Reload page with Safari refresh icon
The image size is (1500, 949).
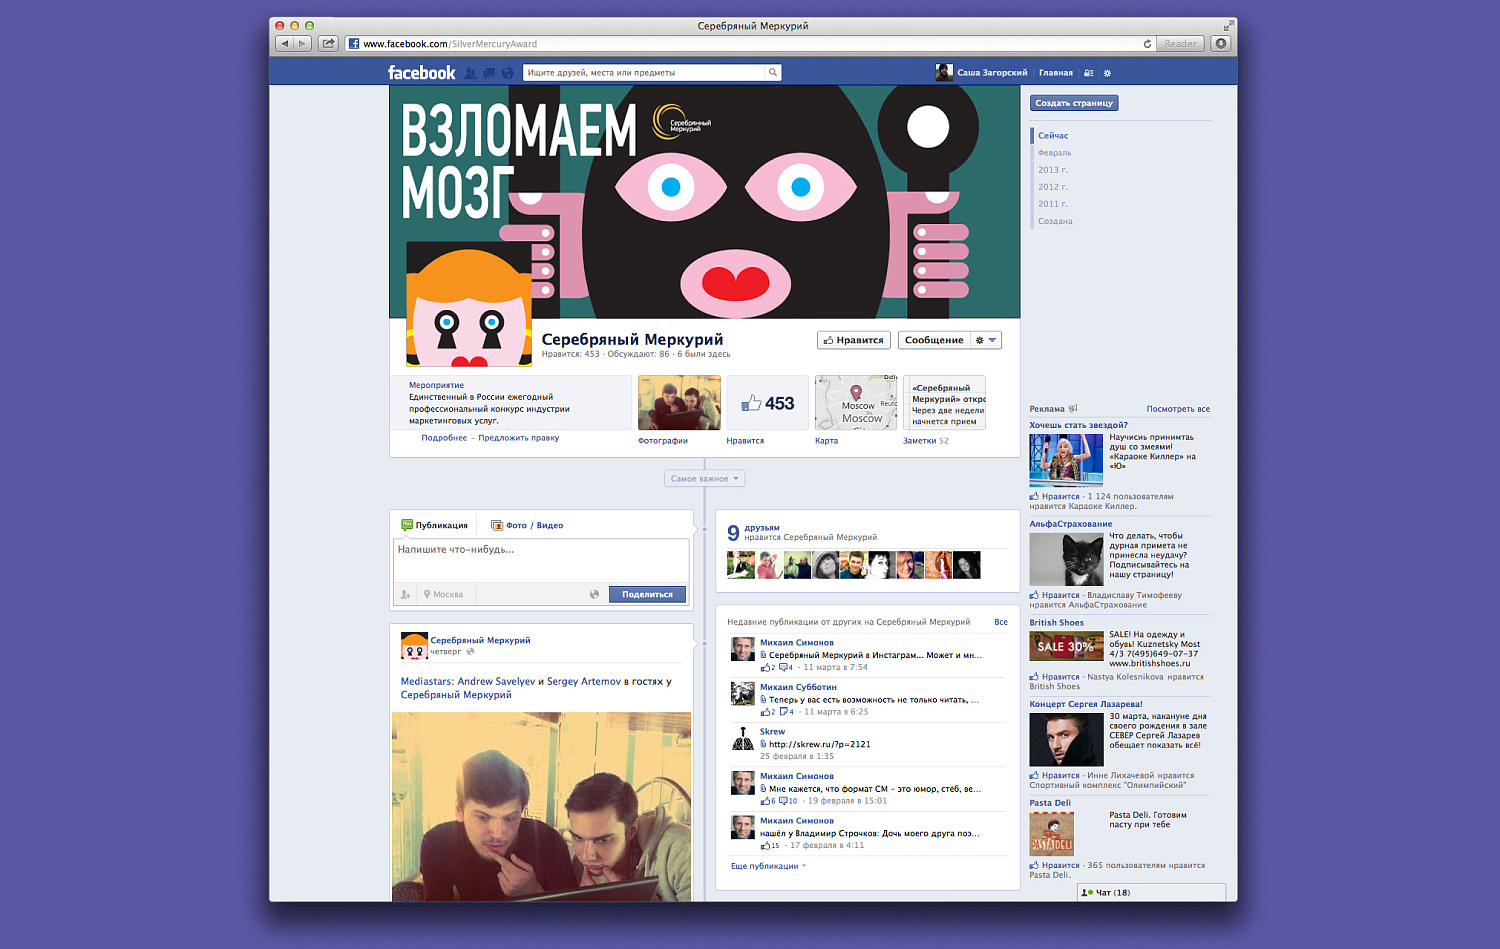1147,44
